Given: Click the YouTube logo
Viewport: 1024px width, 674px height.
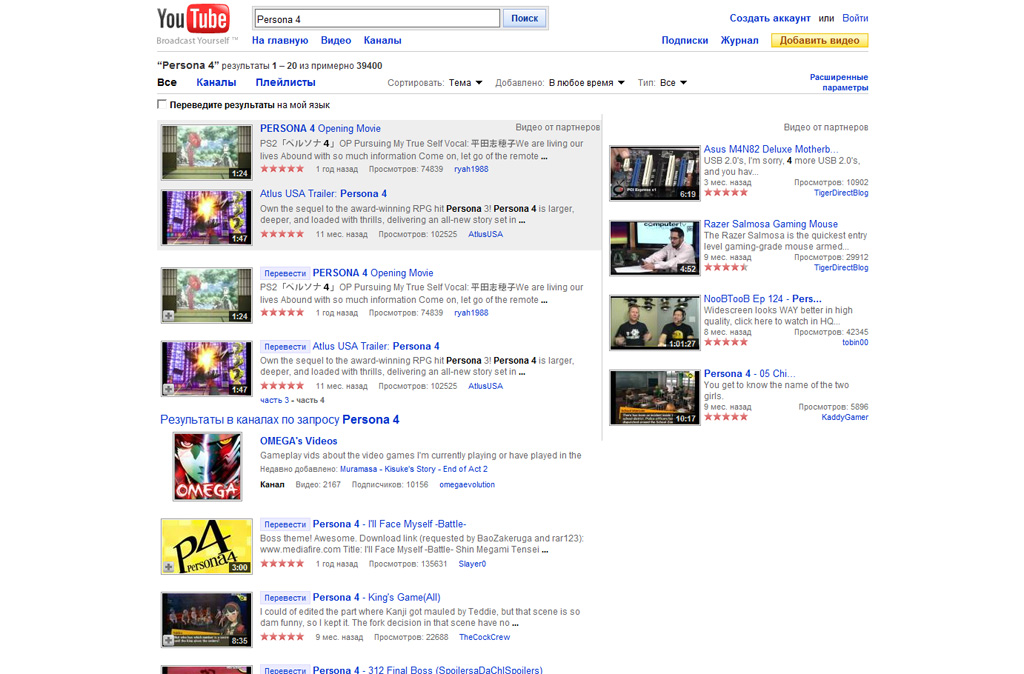Looking at the screenshot, I should point(193,19).
